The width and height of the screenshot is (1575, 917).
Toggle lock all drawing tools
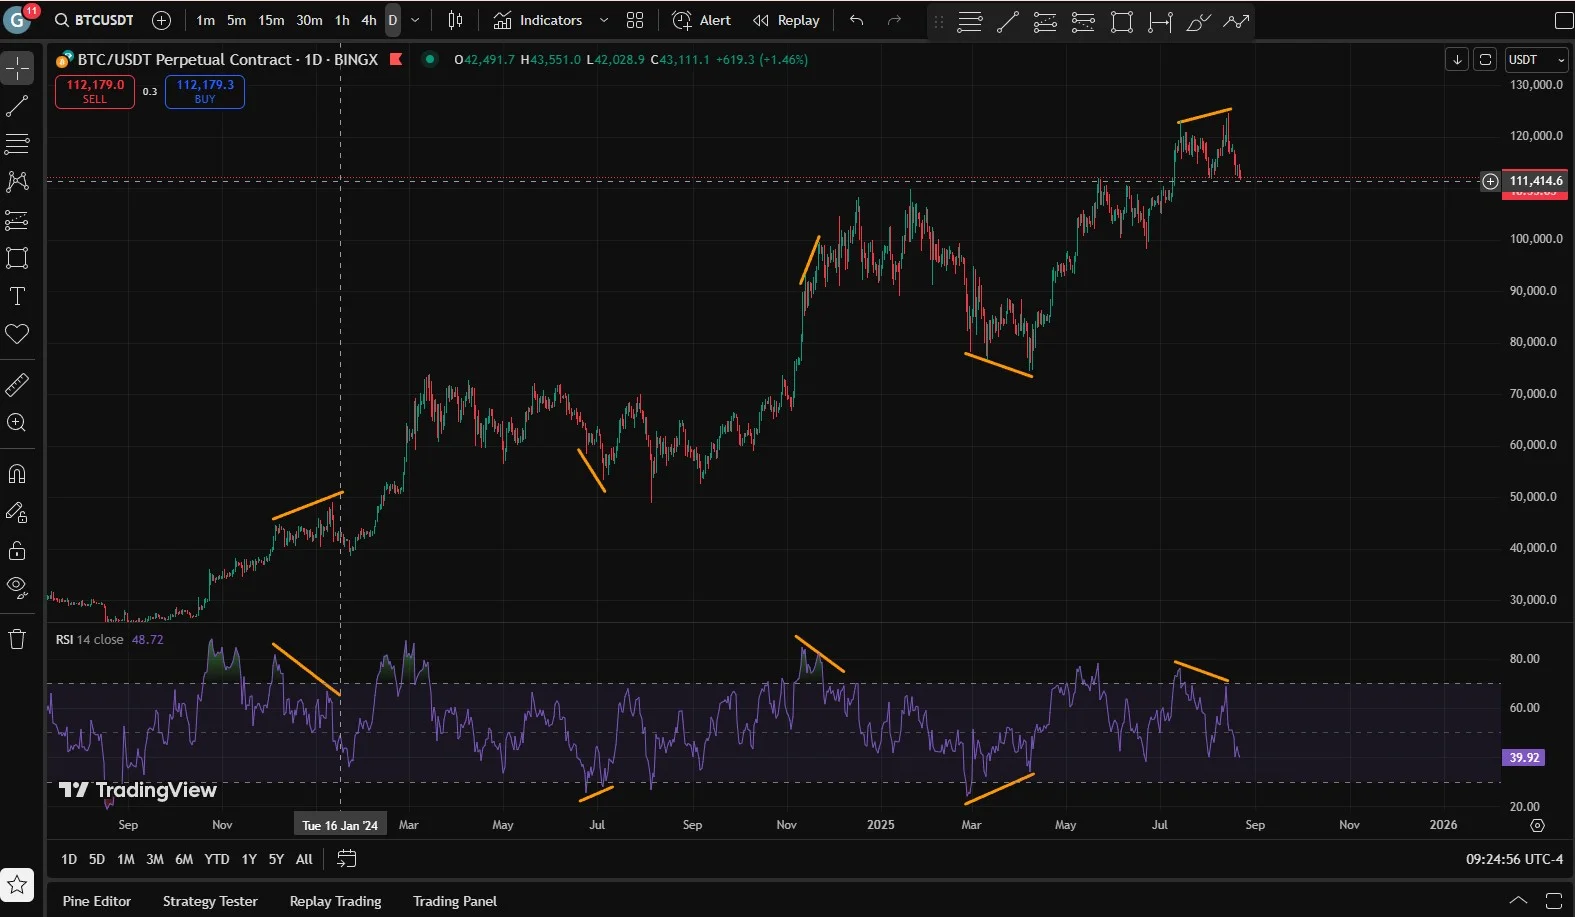[17, 551]
